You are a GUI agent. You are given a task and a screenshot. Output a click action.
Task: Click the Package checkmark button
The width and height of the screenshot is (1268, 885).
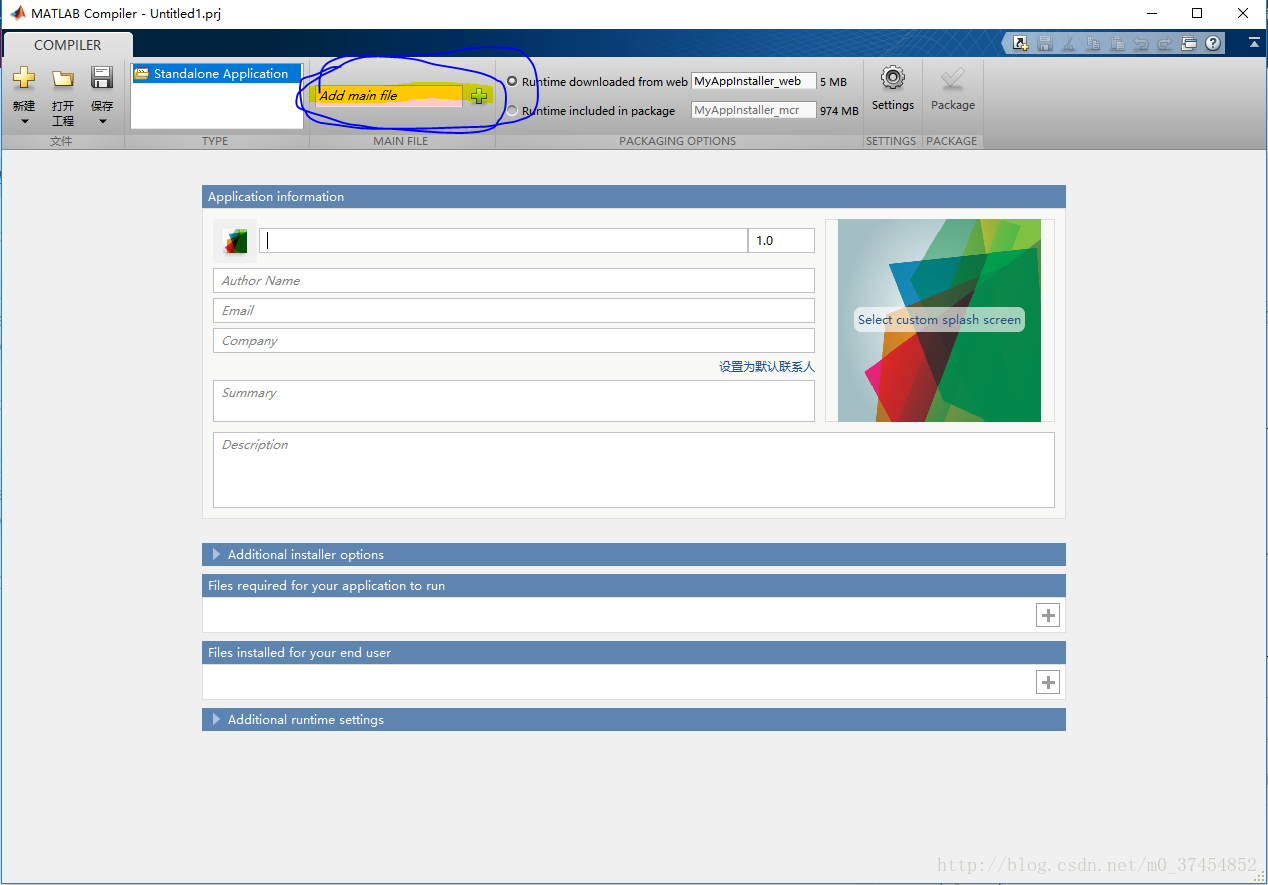[953, 89]
